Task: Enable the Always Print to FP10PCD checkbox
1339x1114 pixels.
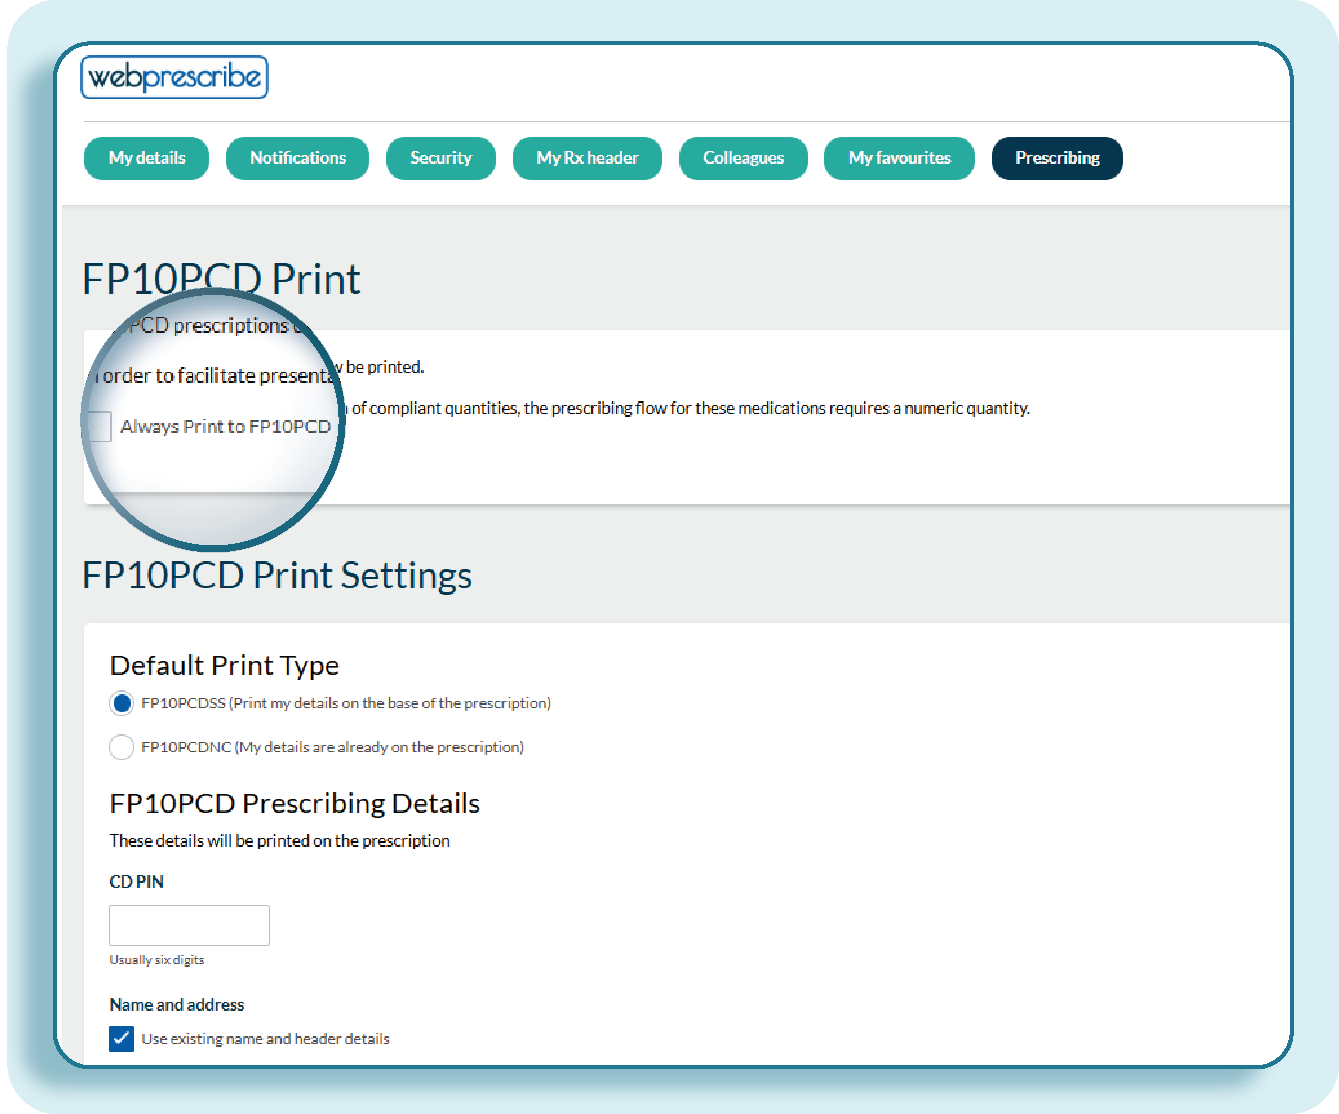Action: (x=98, y=426)
